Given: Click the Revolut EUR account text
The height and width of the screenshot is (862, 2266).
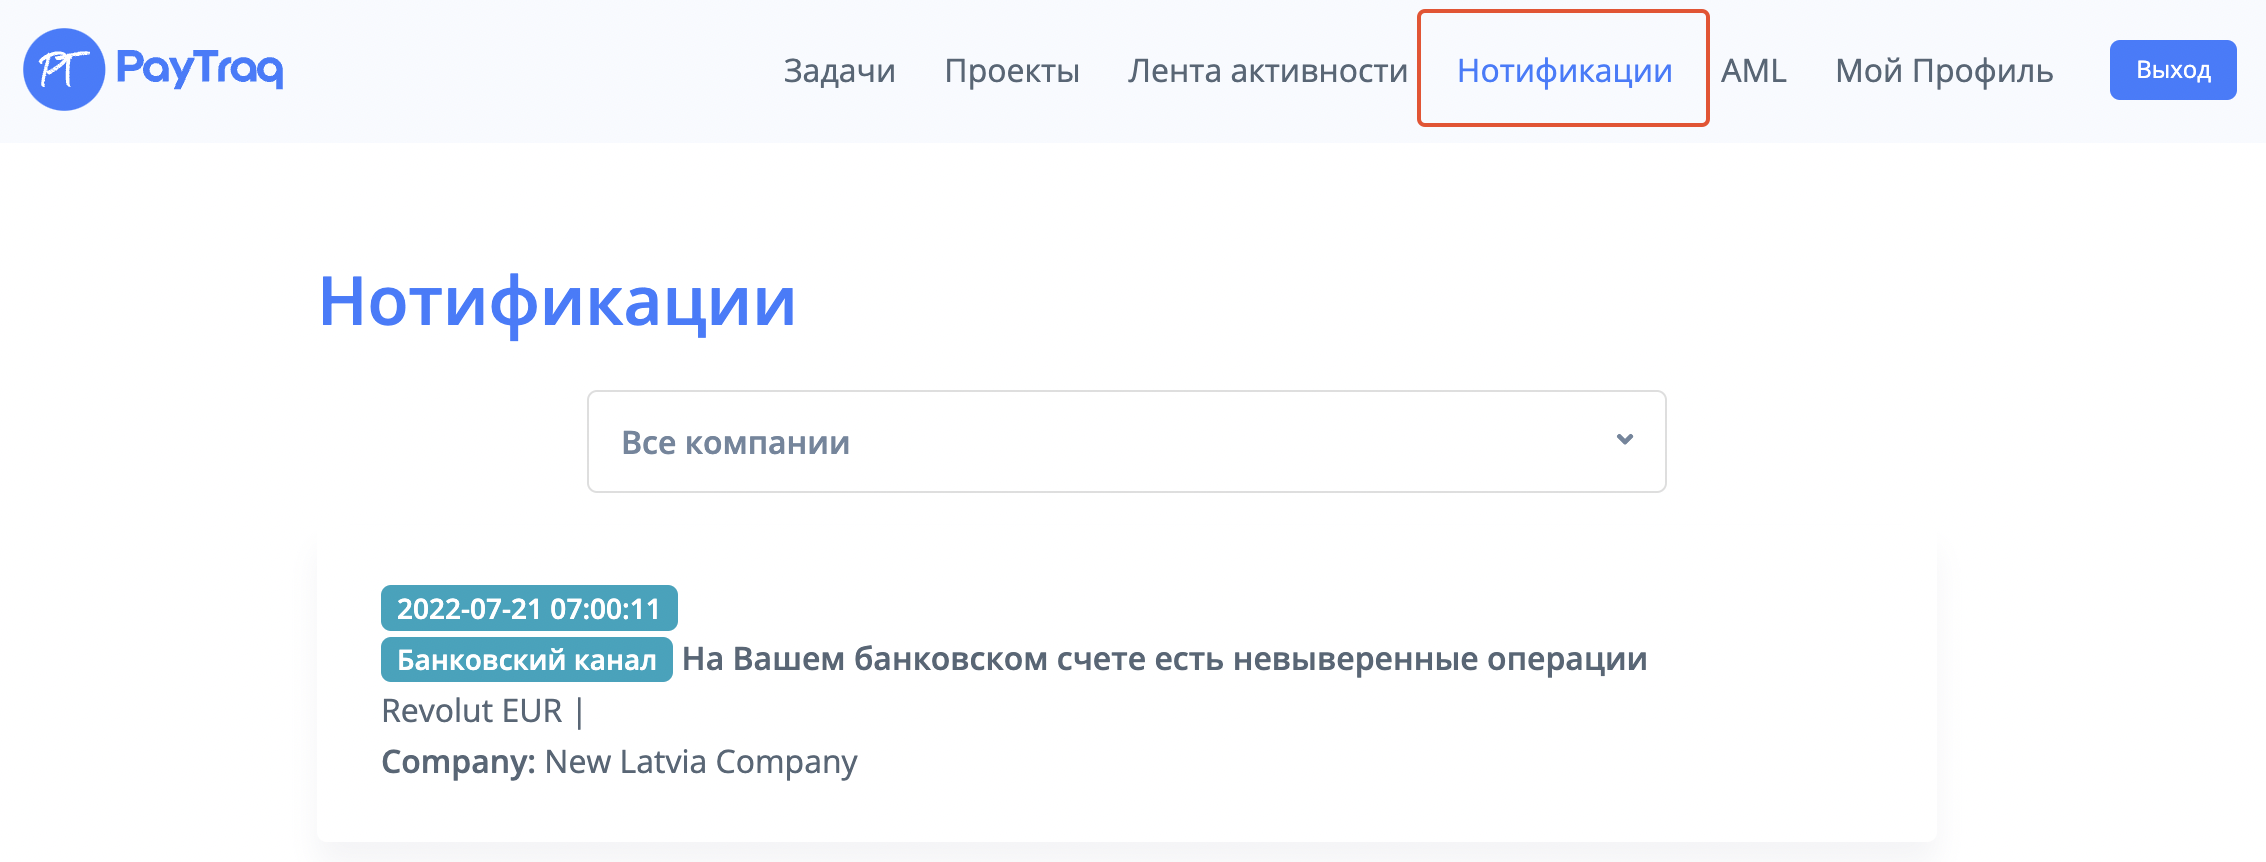Looking at the screenshot, I should (x=472, y=711).
